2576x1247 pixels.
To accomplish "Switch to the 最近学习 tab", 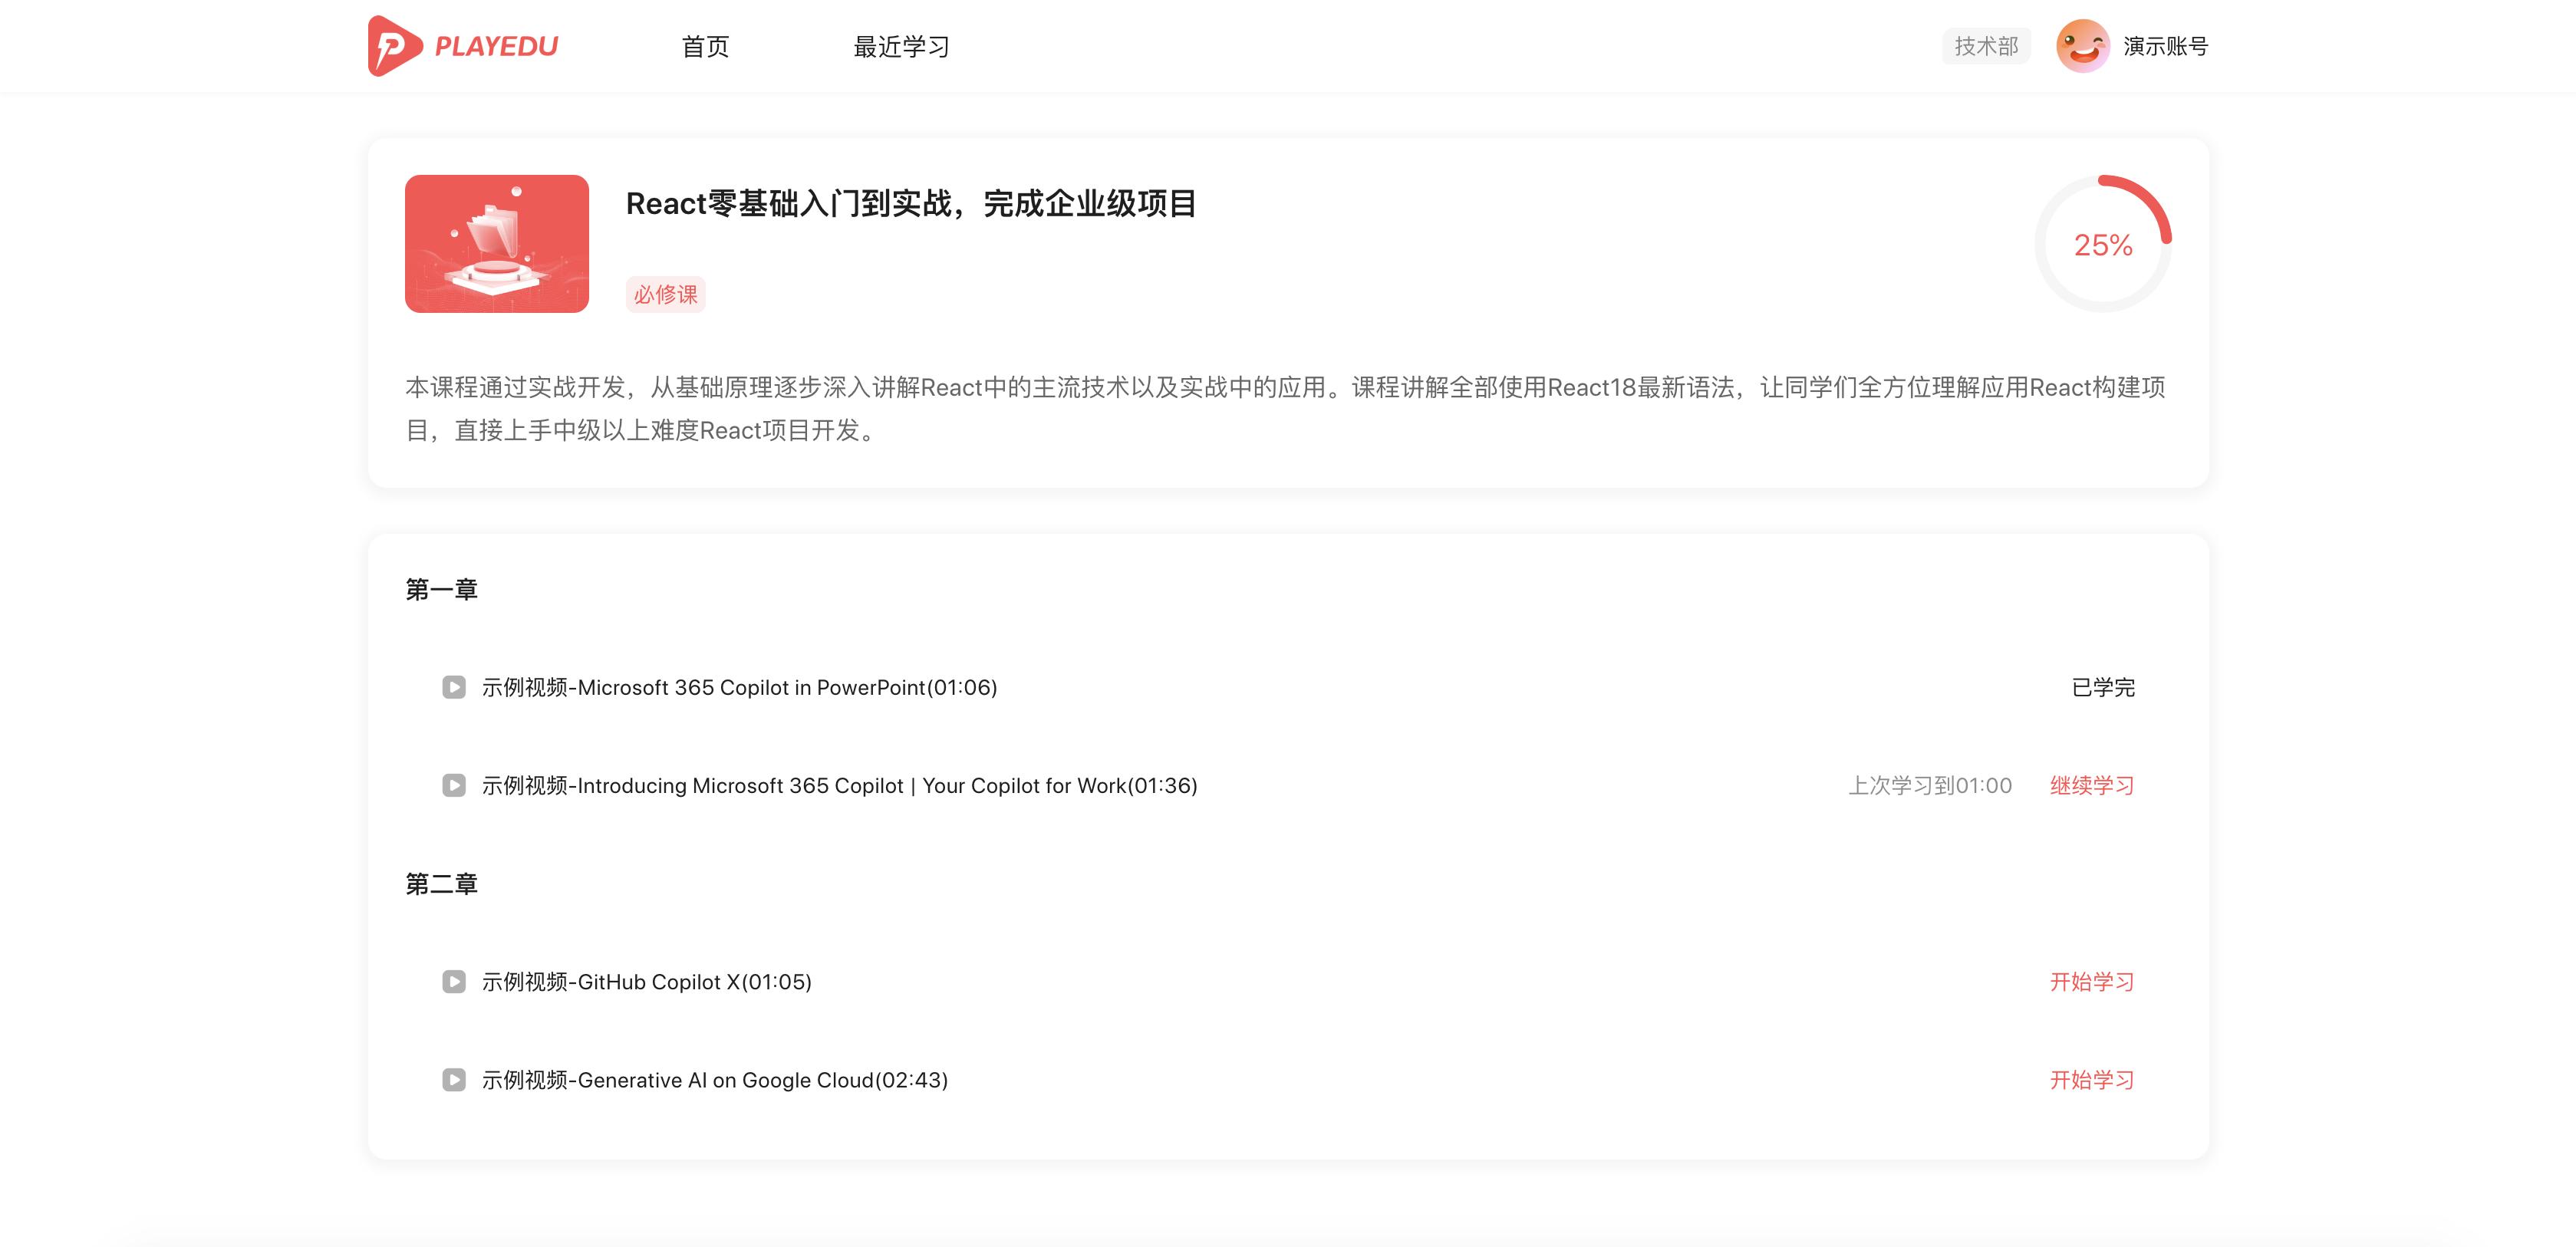I will click(x=900, y=45).
